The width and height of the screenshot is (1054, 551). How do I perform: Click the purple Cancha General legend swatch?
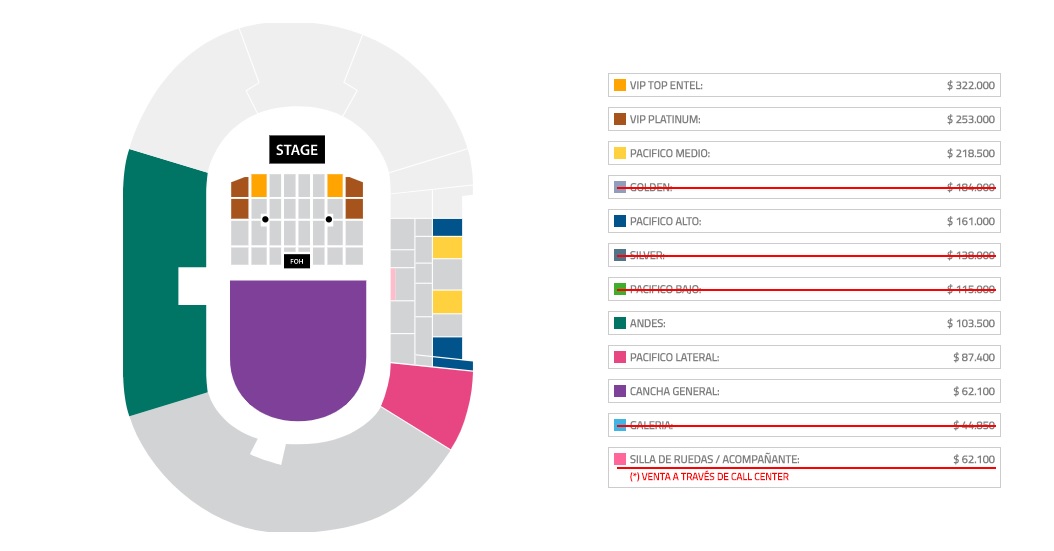pyautogui.click(x=620, y=391)
